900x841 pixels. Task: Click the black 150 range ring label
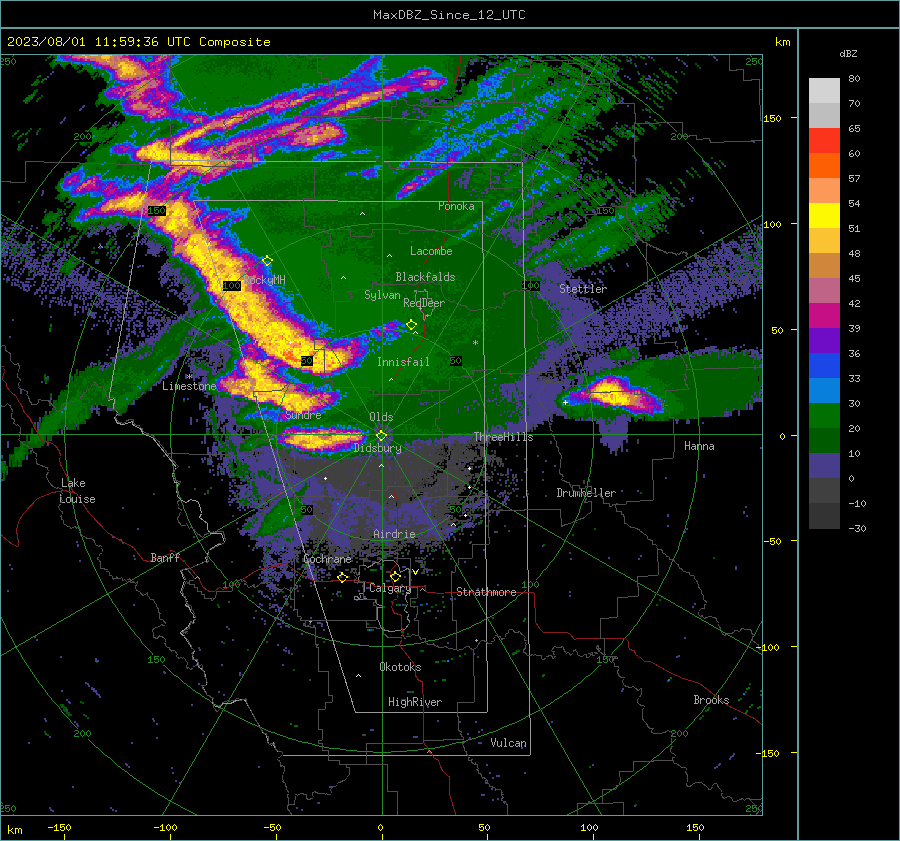[x=157, y=211]
